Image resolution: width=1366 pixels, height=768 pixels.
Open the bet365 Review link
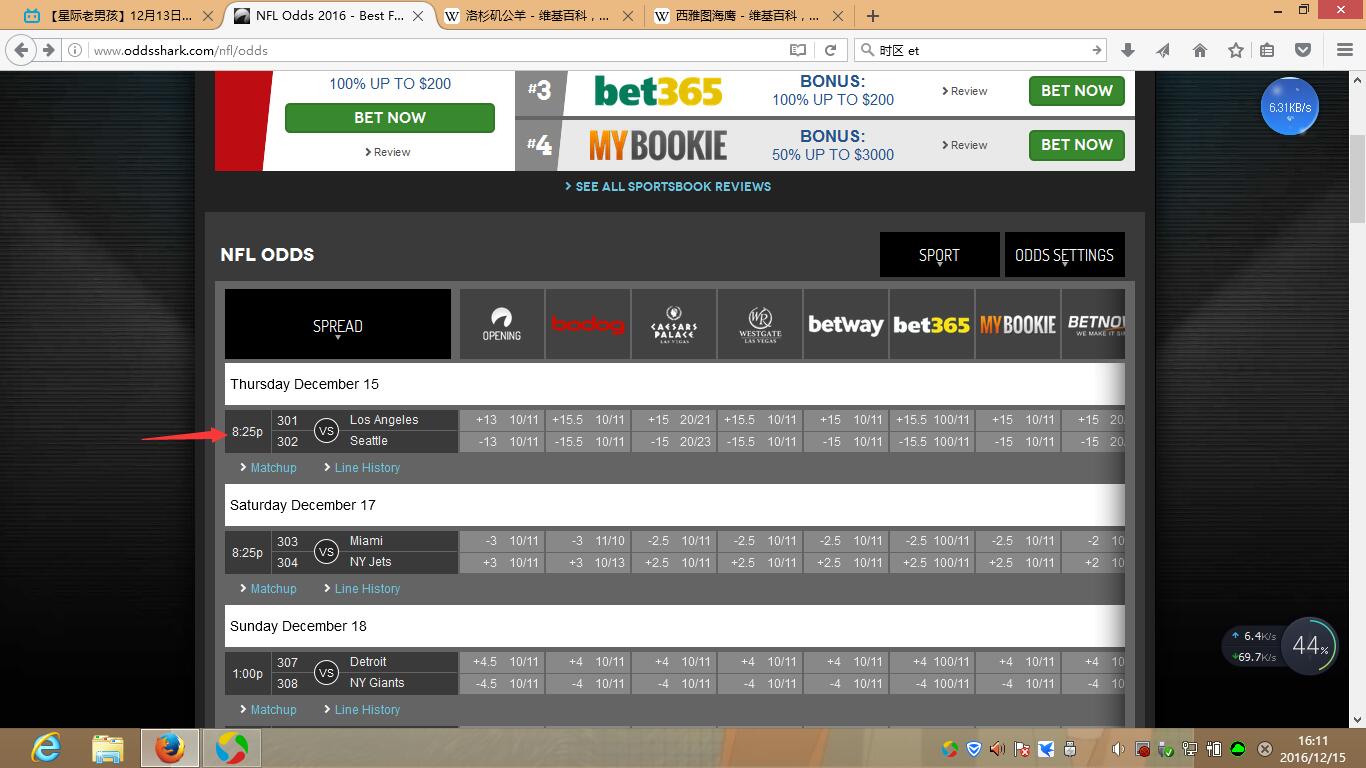coord(965,91)
